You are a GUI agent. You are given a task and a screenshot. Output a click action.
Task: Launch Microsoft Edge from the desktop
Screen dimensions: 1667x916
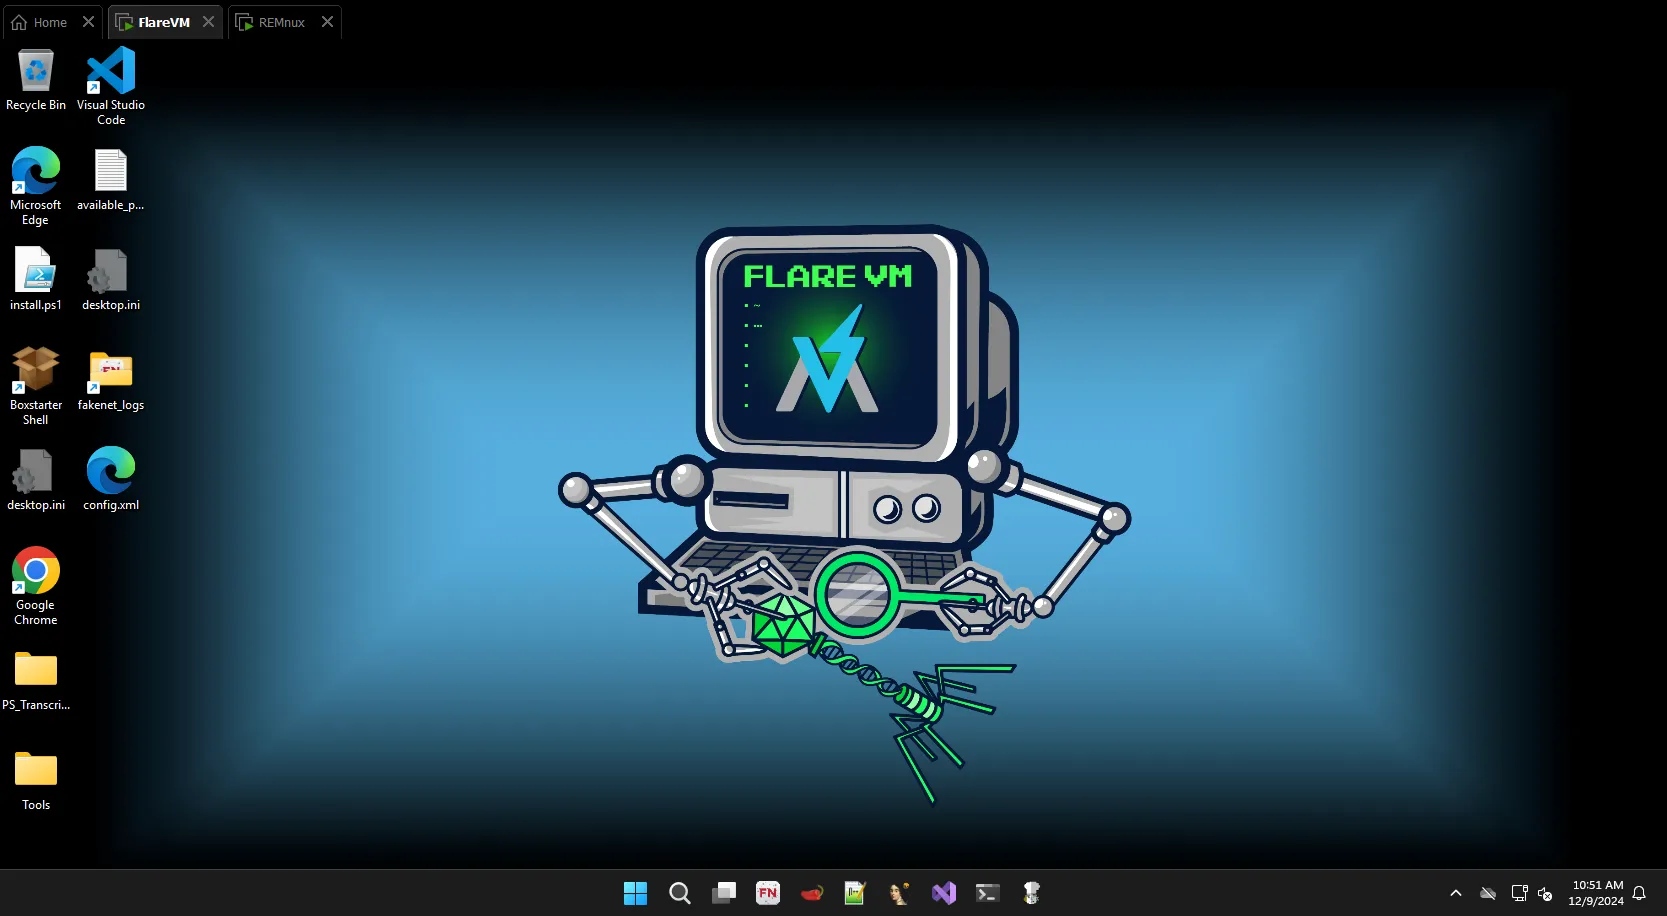pos(36,170)
